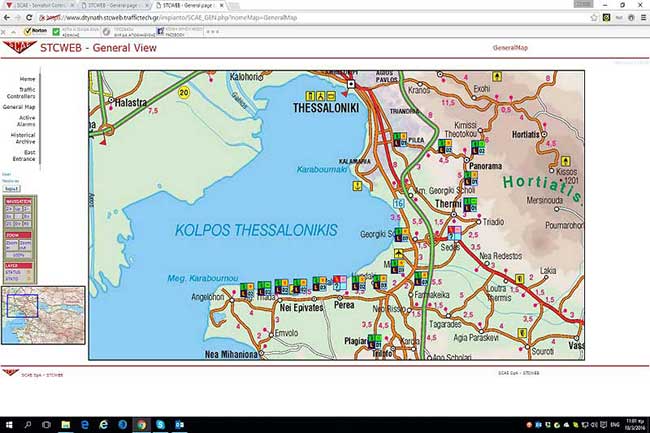The width and height of the screenshot is (650, 433).
Task: Select controller icon beside Georgiki label
Action: click(401, 235)
